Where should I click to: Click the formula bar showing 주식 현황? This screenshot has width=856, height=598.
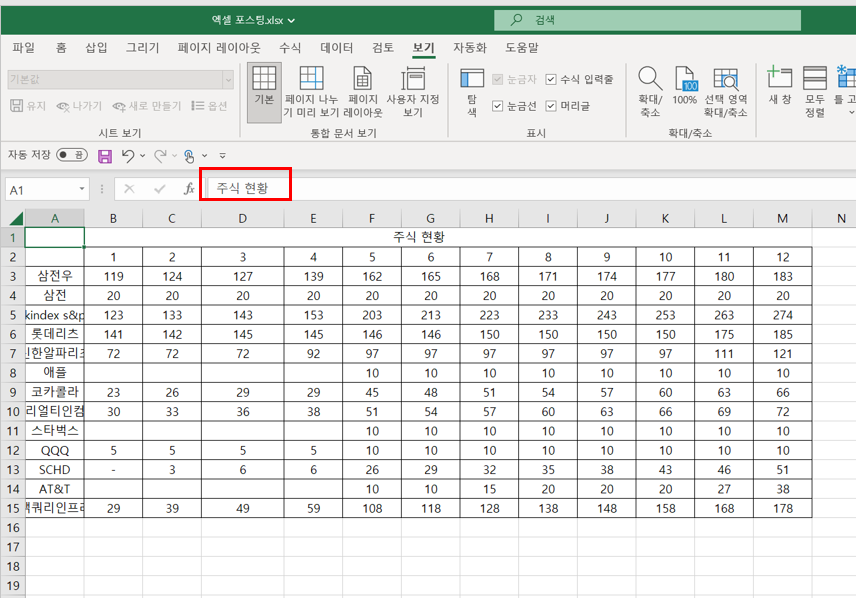(x=530, y=189)
